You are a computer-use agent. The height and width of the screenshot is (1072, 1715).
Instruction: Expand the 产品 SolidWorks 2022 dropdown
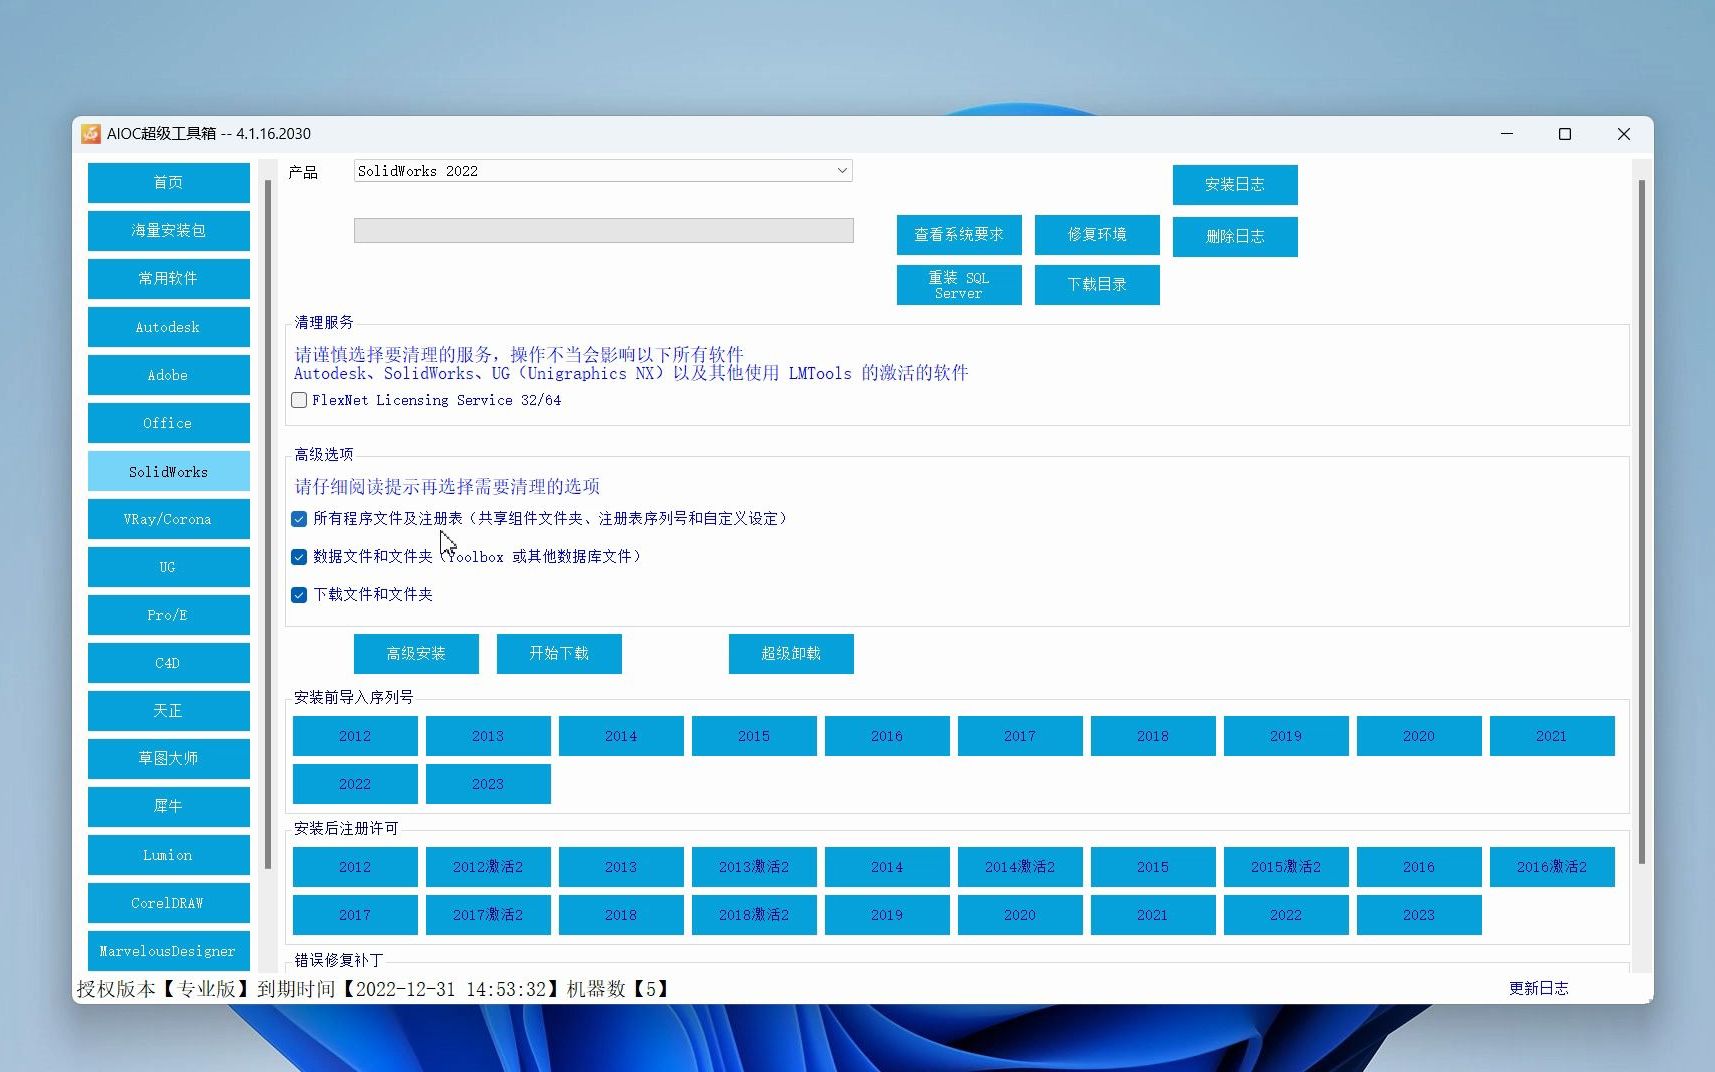[x=603, y=171]
